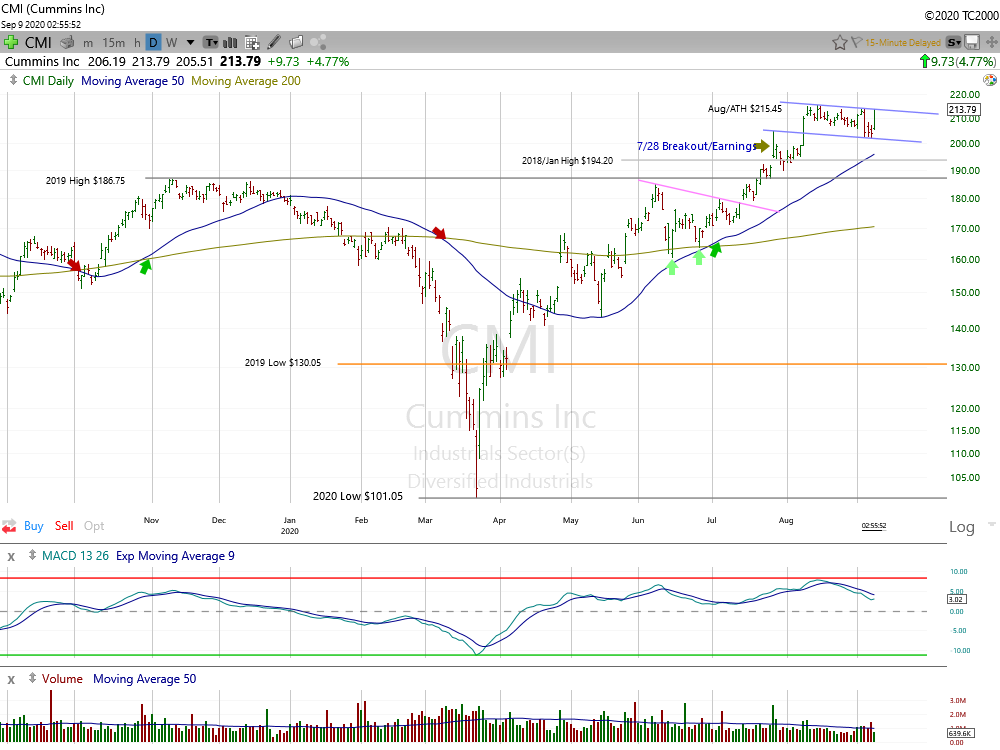
Task: Switch to the Daily (D) timeframe
Action: [x=153, y=42]
